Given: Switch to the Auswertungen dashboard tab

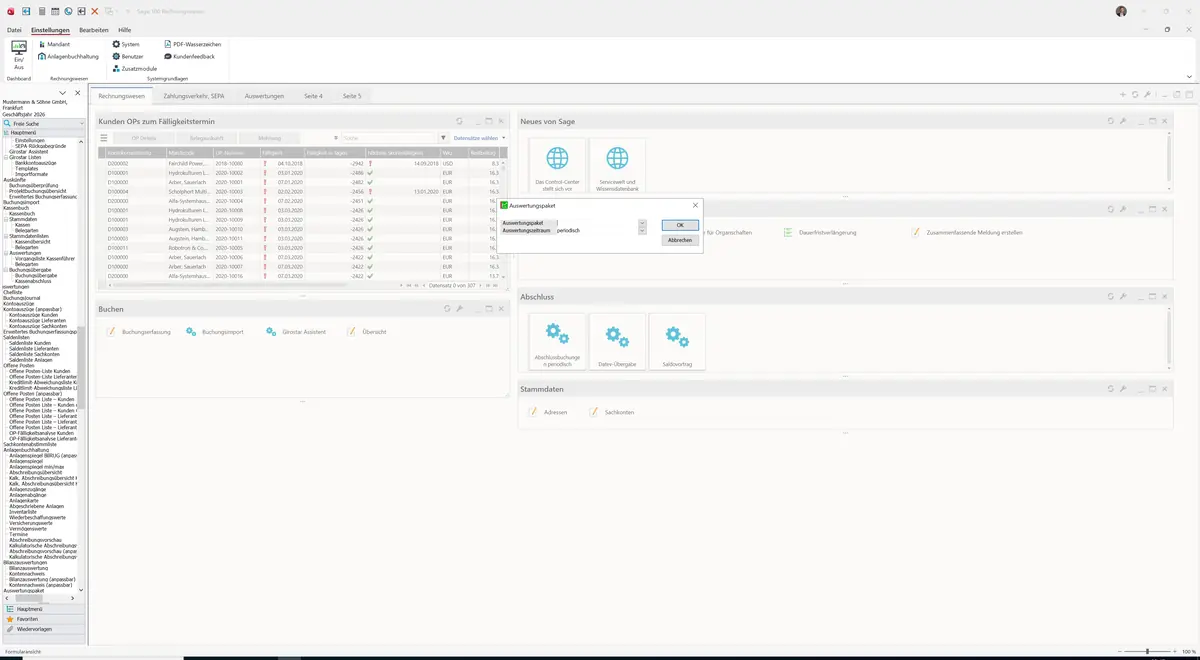Looking at the screenshot, I should pos(264,96).
